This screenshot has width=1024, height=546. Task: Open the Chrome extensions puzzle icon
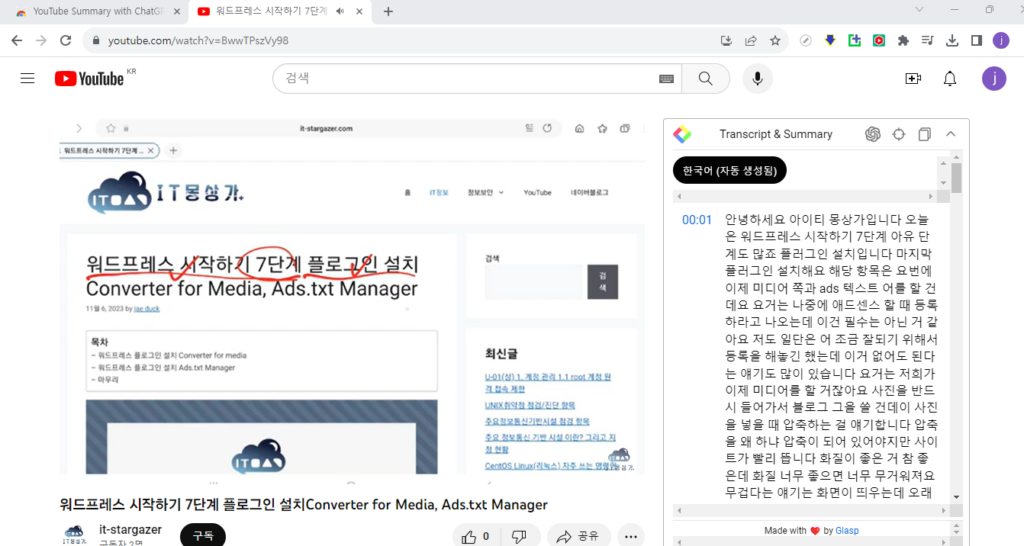pyautogui.click(x=903, y=40)
